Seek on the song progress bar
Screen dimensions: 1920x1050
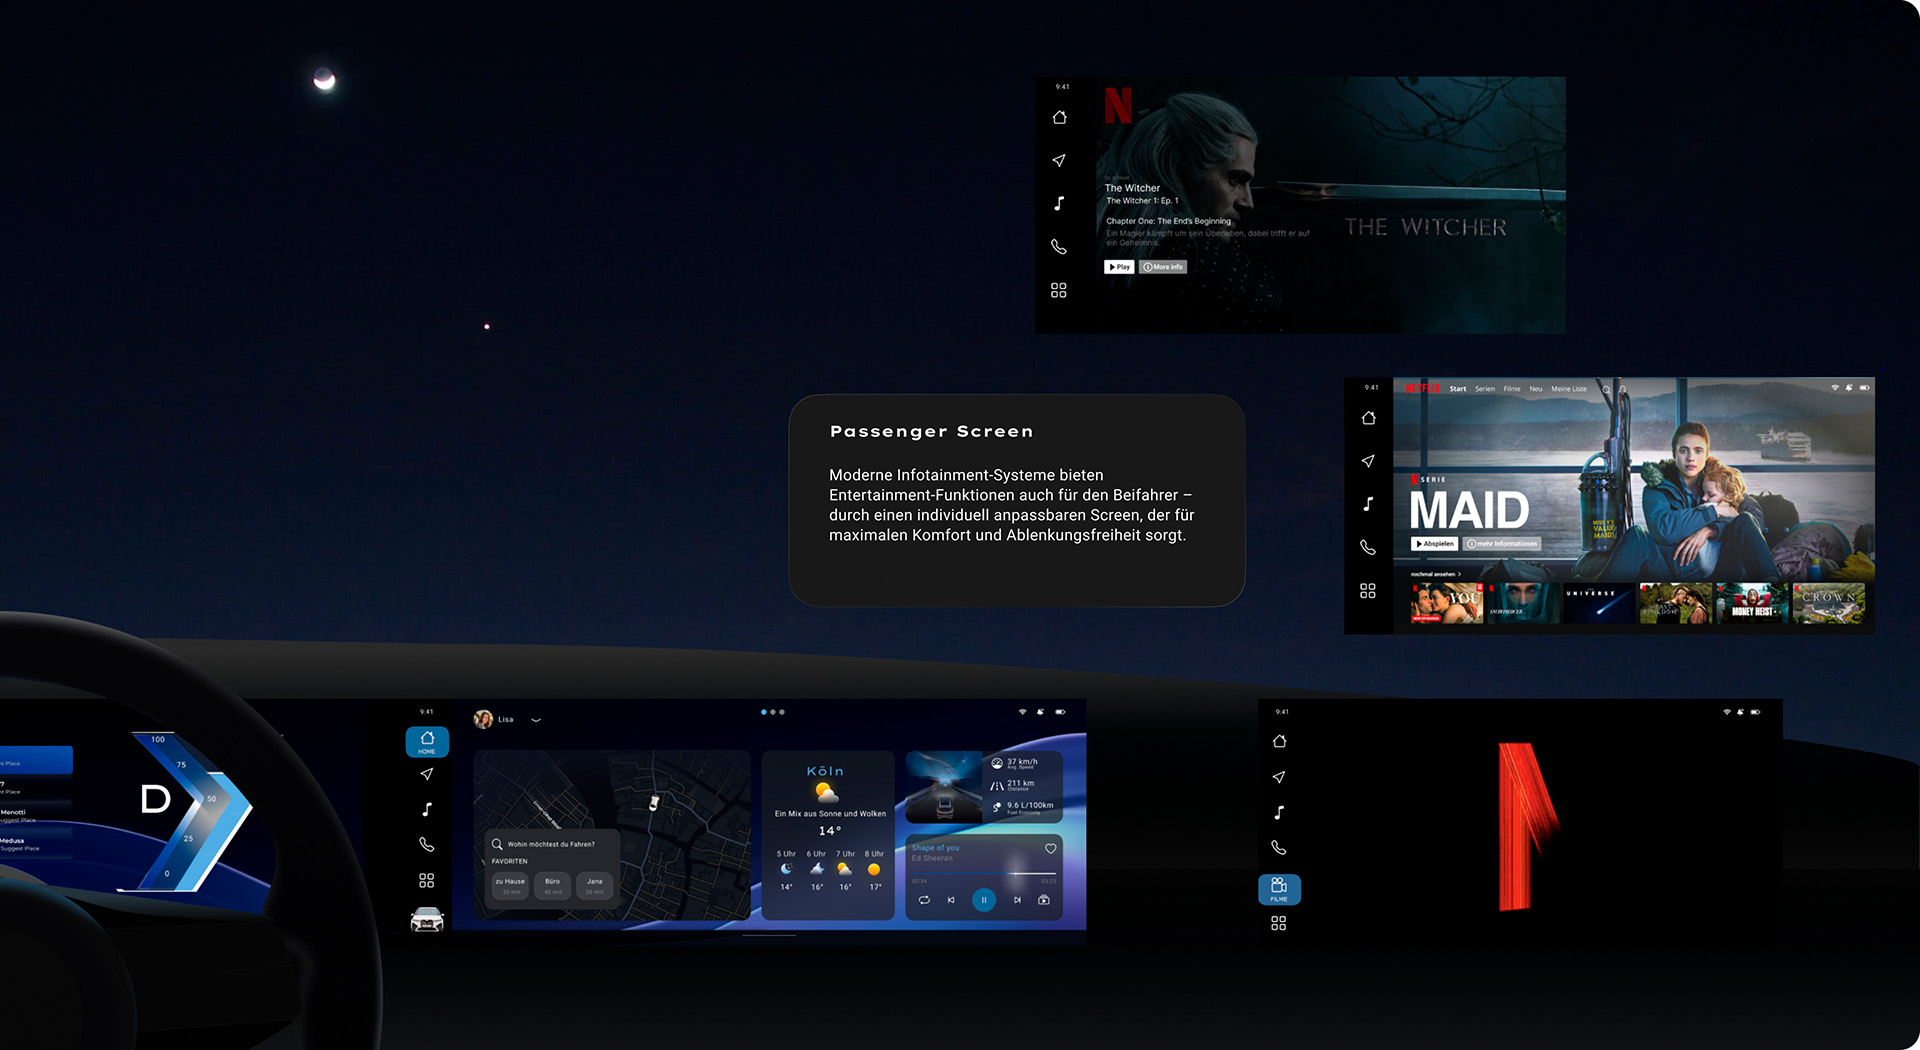[x=984, y=874]
